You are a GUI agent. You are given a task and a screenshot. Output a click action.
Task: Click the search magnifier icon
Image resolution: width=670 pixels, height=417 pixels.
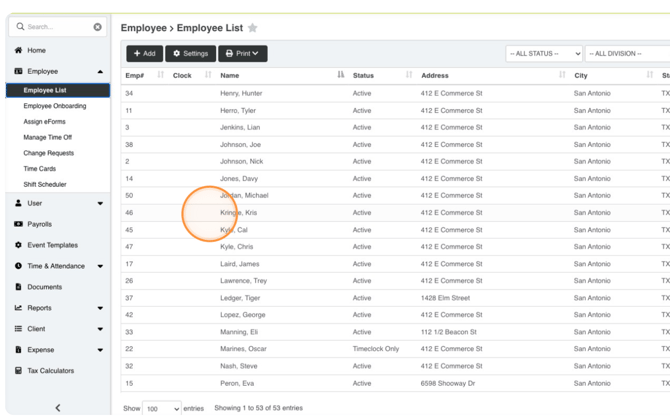20,26
